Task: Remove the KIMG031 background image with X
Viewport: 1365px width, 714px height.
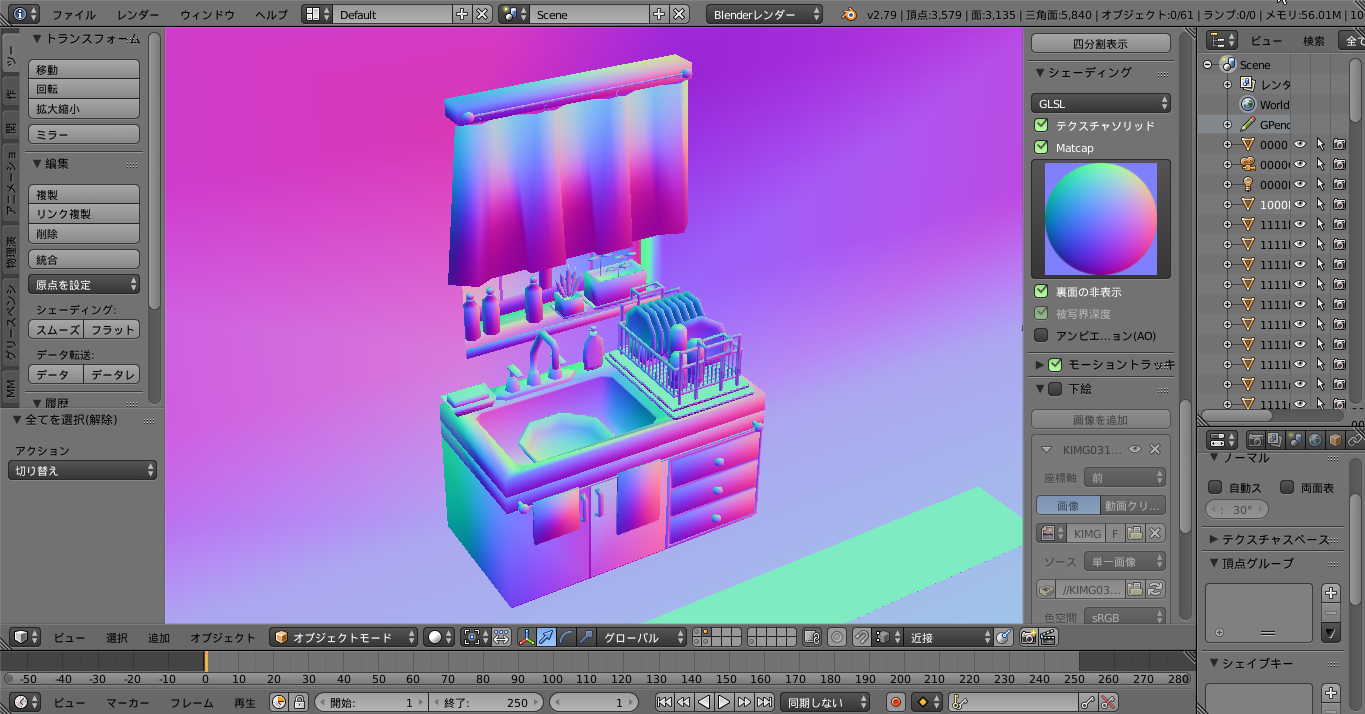Action: 1155,450
